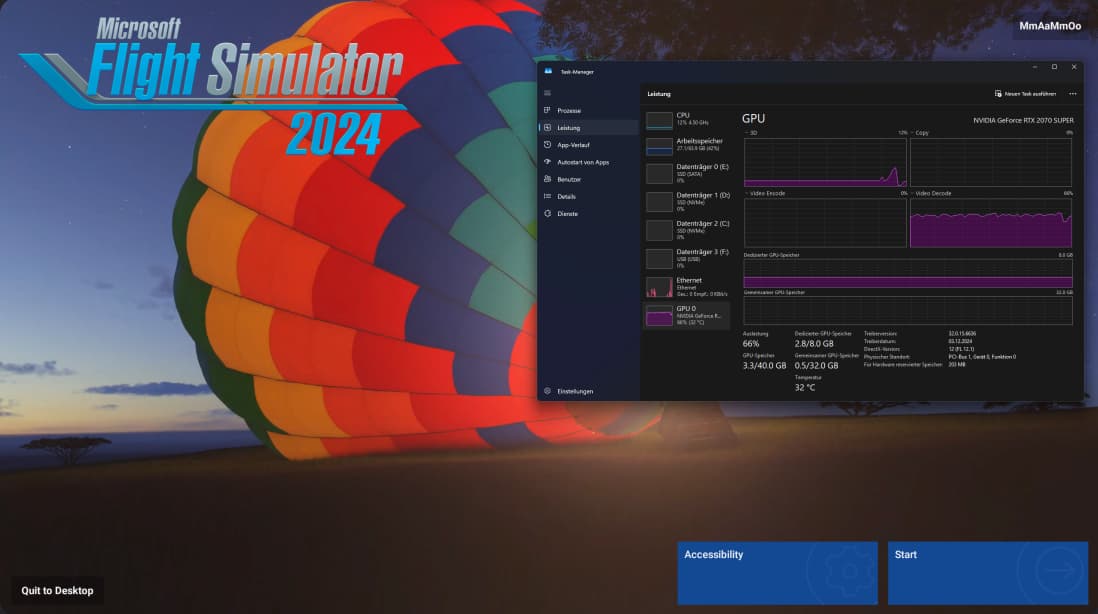Open the Dienste page

pos(588,214)
